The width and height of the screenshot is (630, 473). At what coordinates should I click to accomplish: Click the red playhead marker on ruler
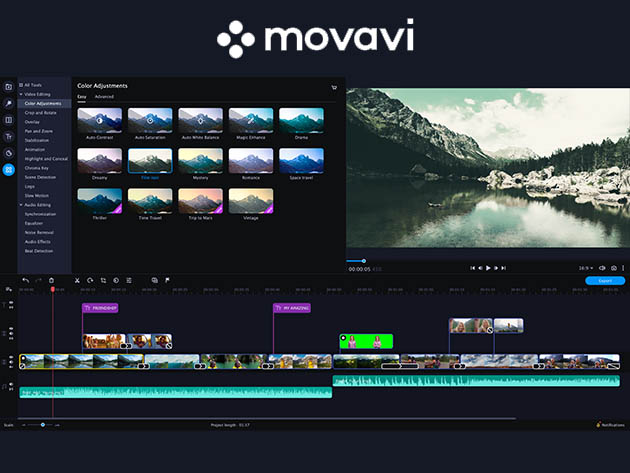pyautogui.click(x=53, y=289)
